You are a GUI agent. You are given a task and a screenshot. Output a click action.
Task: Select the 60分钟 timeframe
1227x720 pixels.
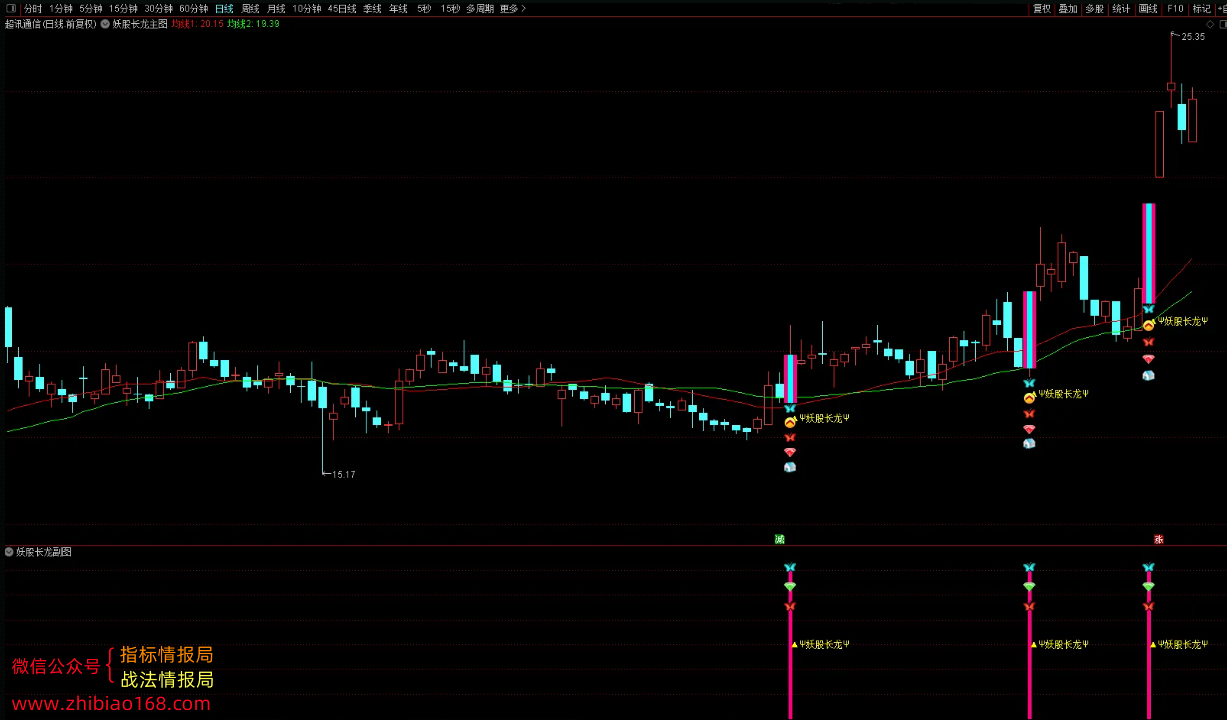click(x=194, y=8)
